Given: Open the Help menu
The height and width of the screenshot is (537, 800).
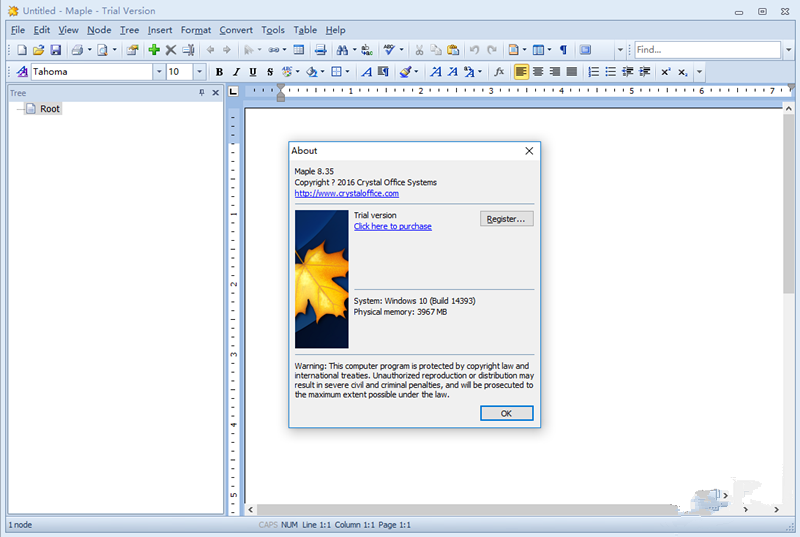Looking at the screenshot, I should point(335,30).
